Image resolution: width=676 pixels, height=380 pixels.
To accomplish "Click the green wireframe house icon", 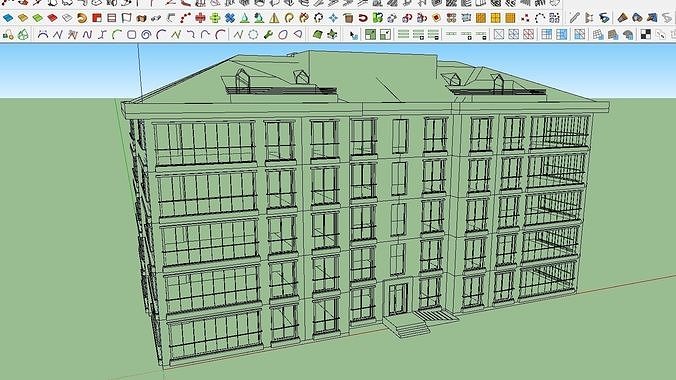I will [x=23, y=35].
